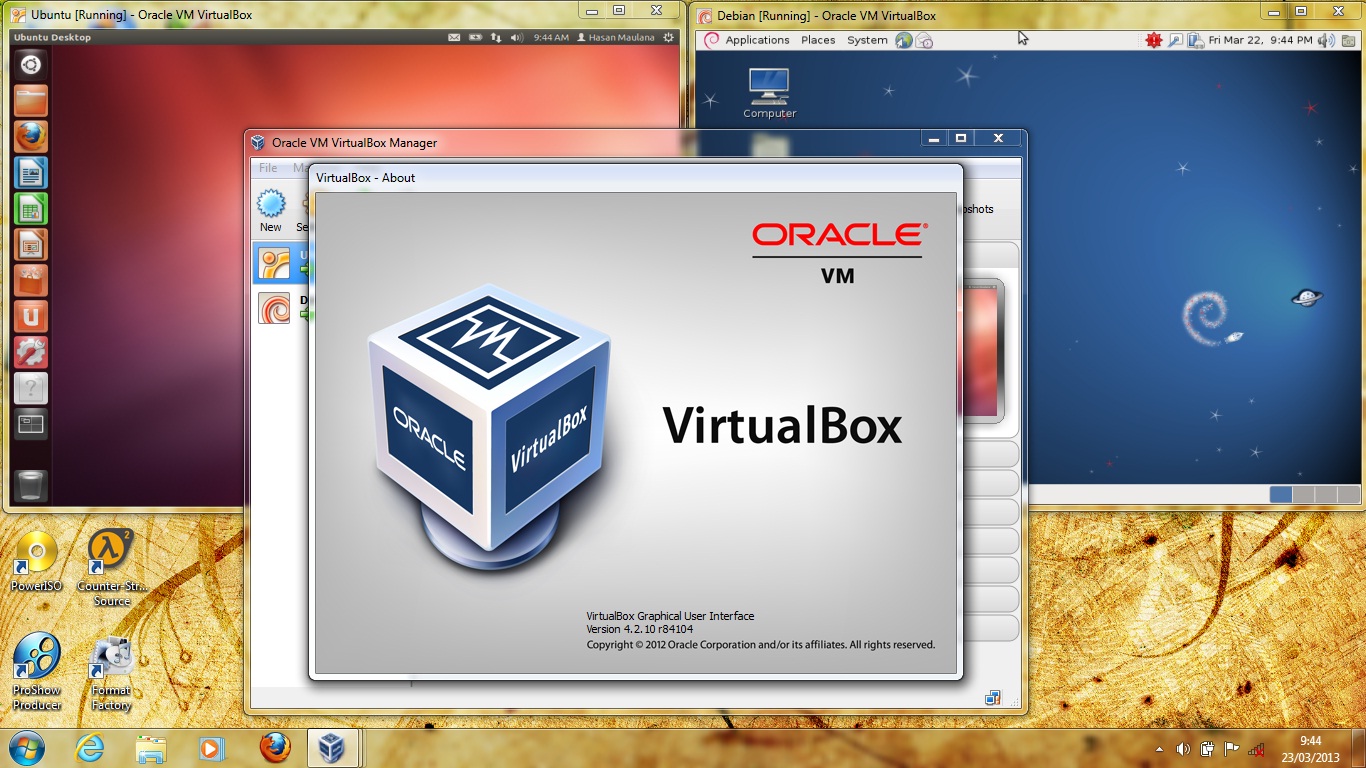The height and width of the screenshot is (768, 1366).
Task: Select the Debian VM in the VirtualBox Manager list
Action: 281,308
